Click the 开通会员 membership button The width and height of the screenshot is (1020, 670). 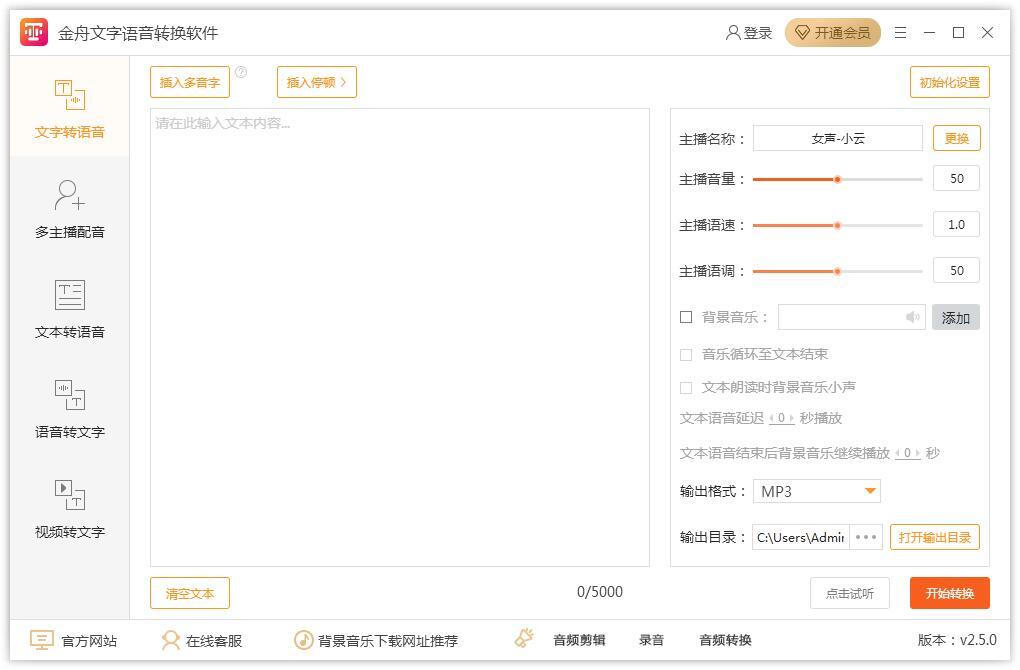pyautogui.click(x=833, y=33)
